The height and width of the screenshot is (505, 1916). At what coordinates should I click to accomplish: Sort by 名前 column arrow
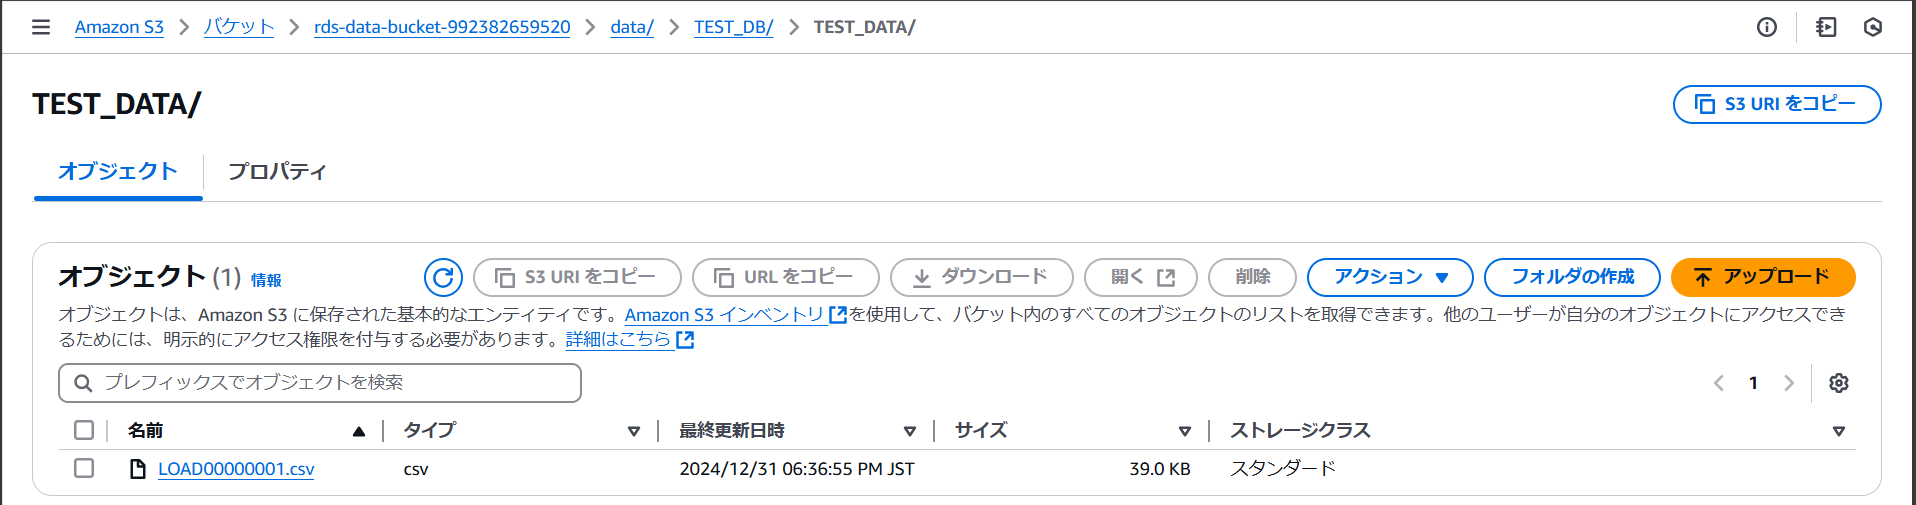[359, 431]
